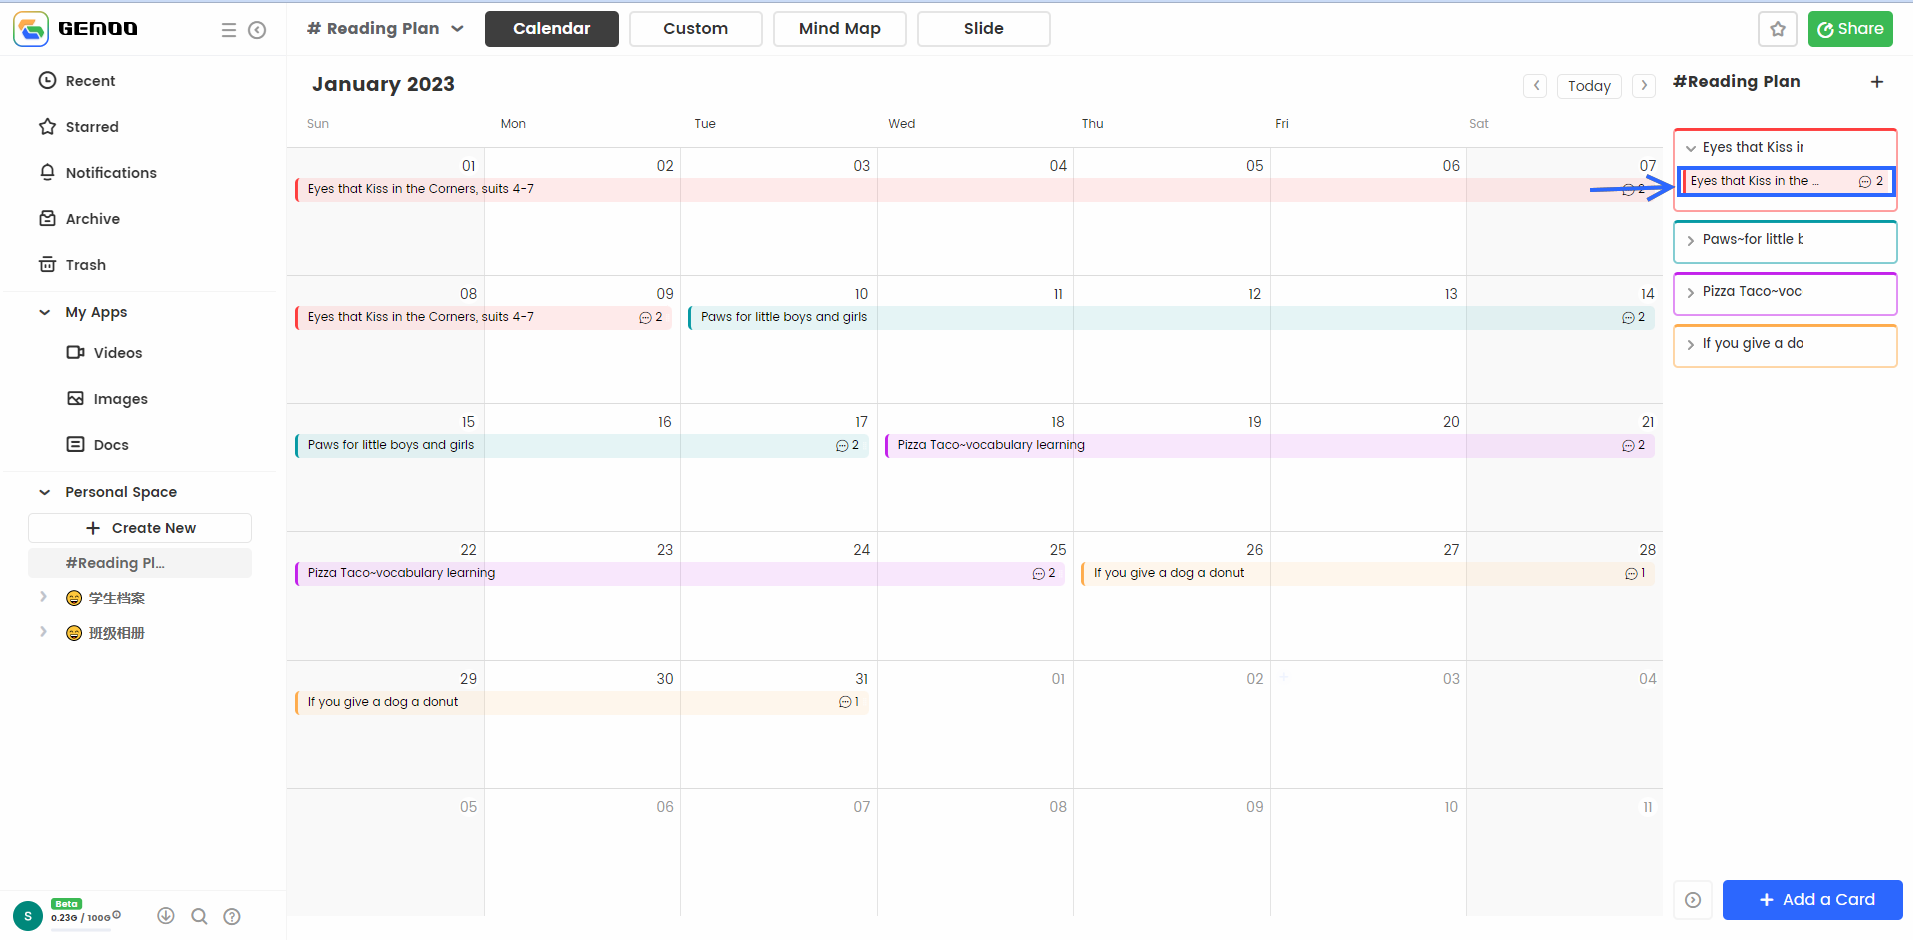
Task: Go to the next month arrow
Action: [1644, 86]
